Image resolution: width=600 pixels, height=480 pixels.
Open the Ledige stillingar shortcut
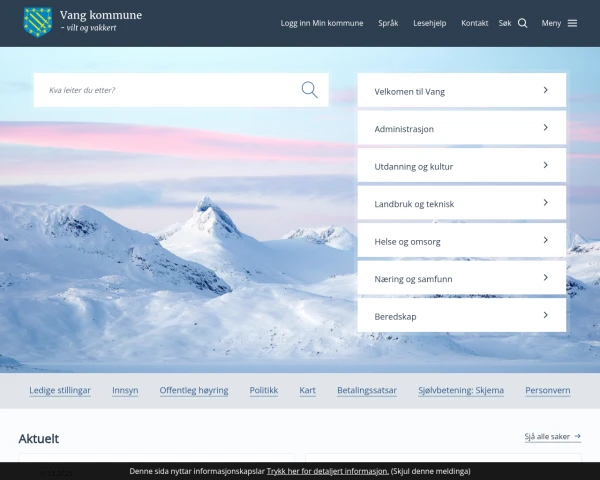click(x=60, y=390)
